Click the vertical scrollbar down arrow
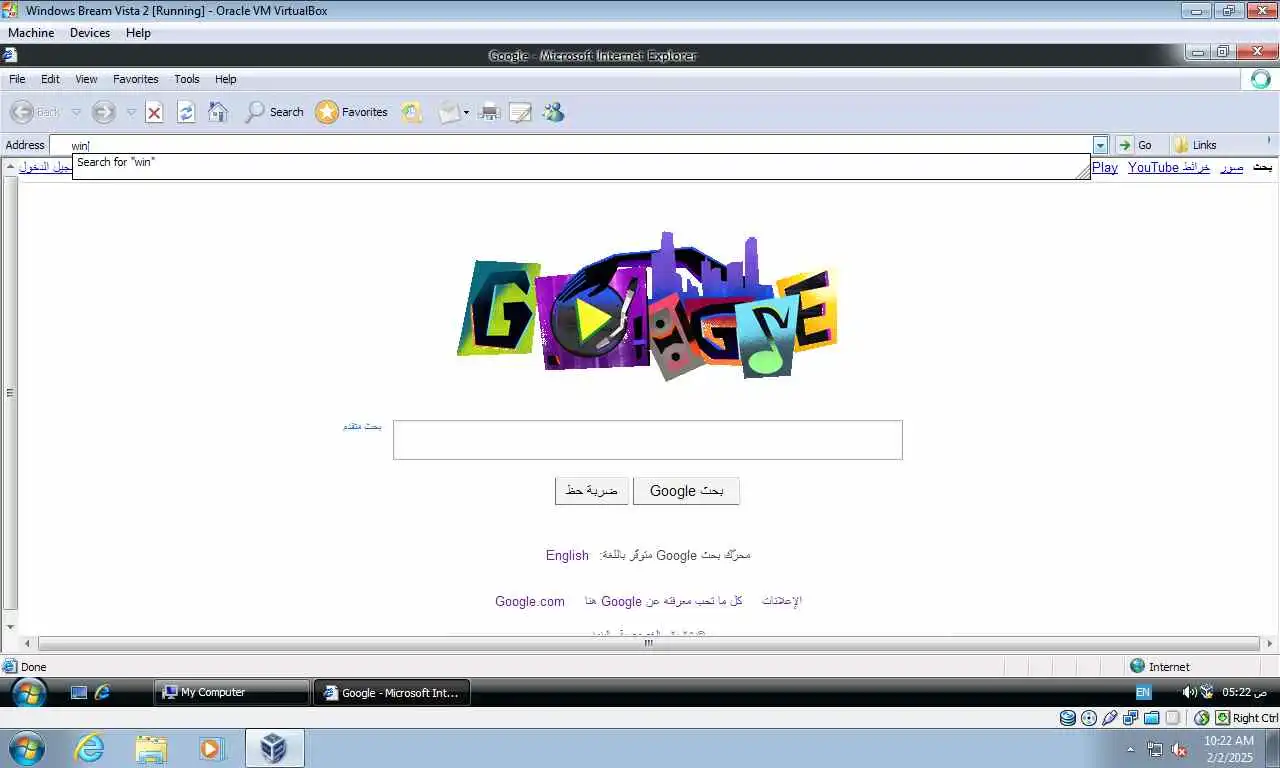Image resolution: width=1280 pixels, height=768 pixels. tap(11, 627)
